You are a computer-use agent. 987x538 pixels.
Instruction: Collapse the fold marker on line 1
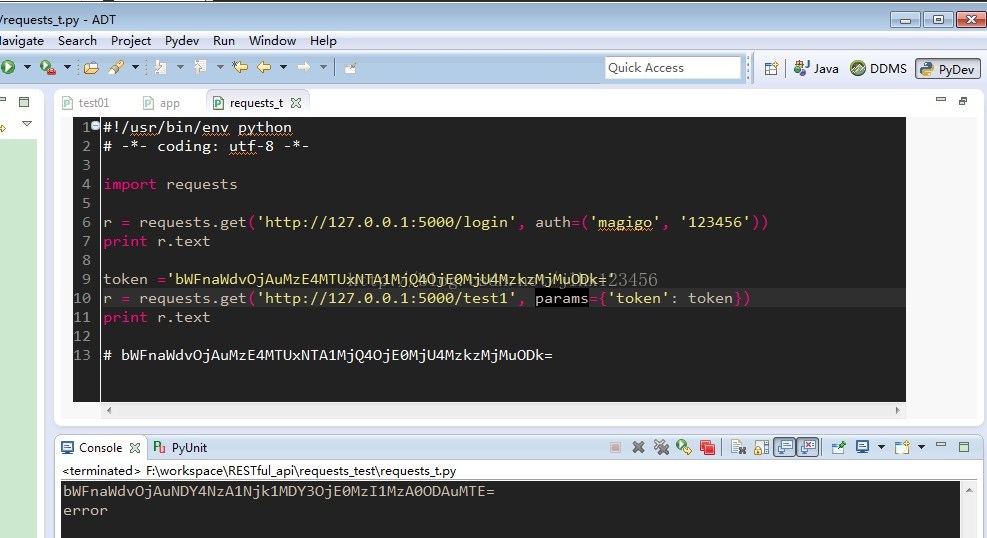coord(95,126)
